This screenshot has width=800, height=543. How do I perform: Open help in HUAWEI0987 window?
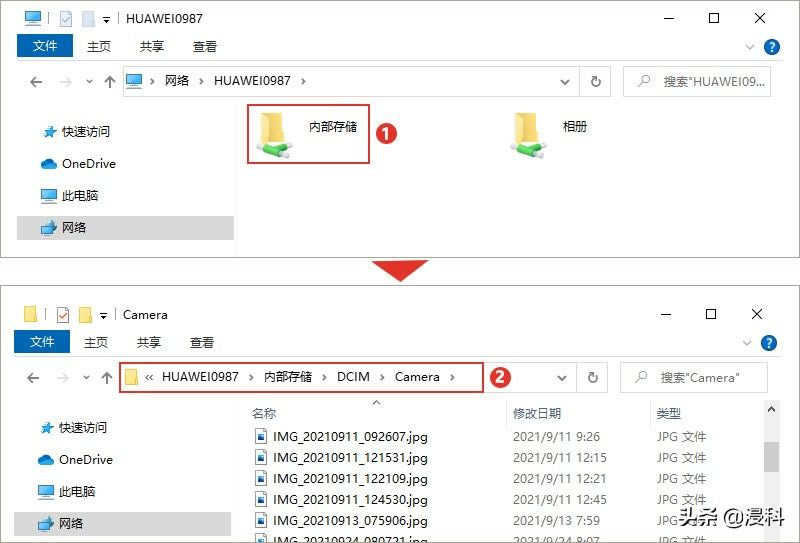(771, 47)
